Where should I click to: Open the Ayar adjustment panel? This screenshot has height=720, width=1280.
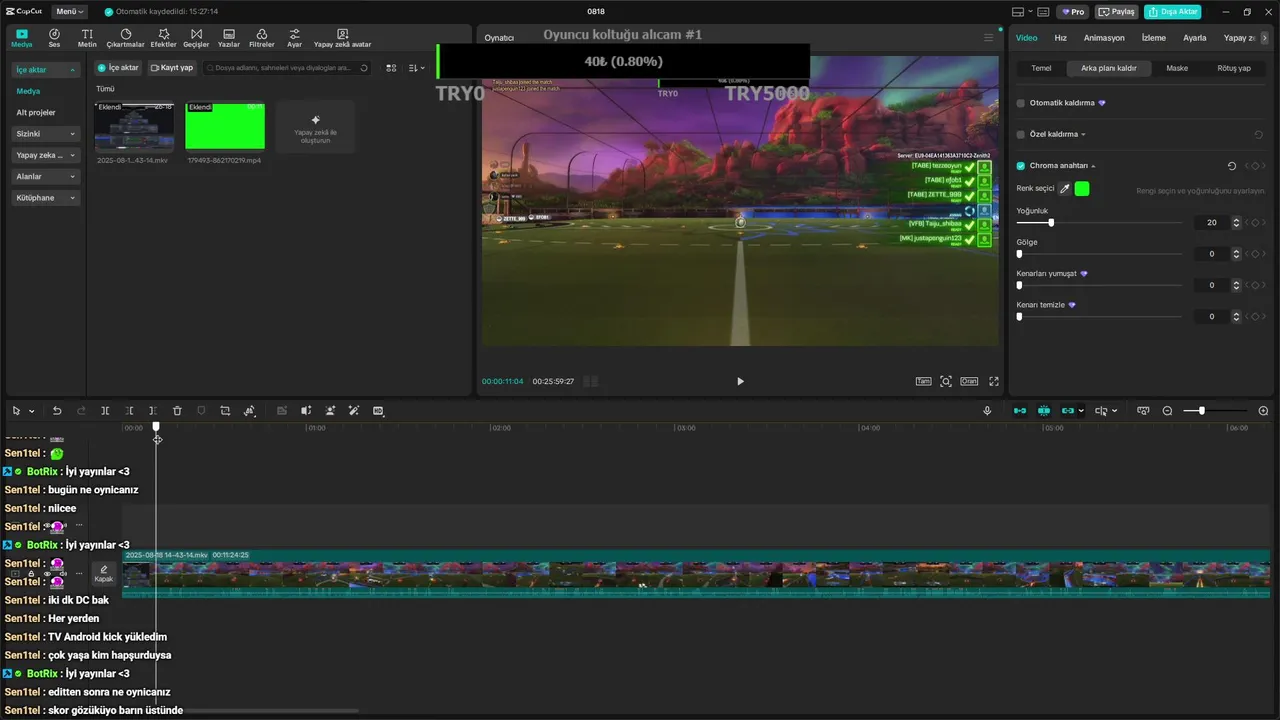(x=294, y=38)
